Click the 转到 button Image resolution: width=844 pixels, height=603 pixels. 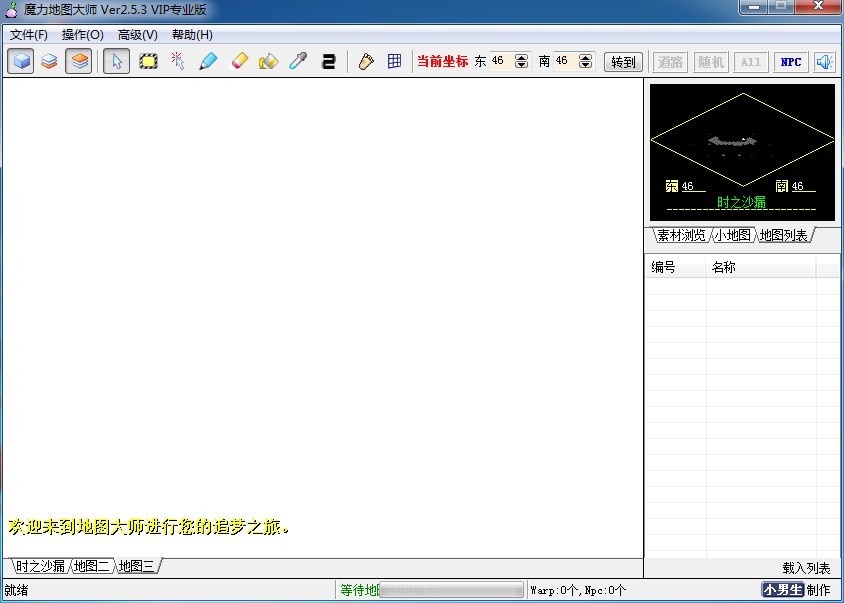(x=623, y=62)
